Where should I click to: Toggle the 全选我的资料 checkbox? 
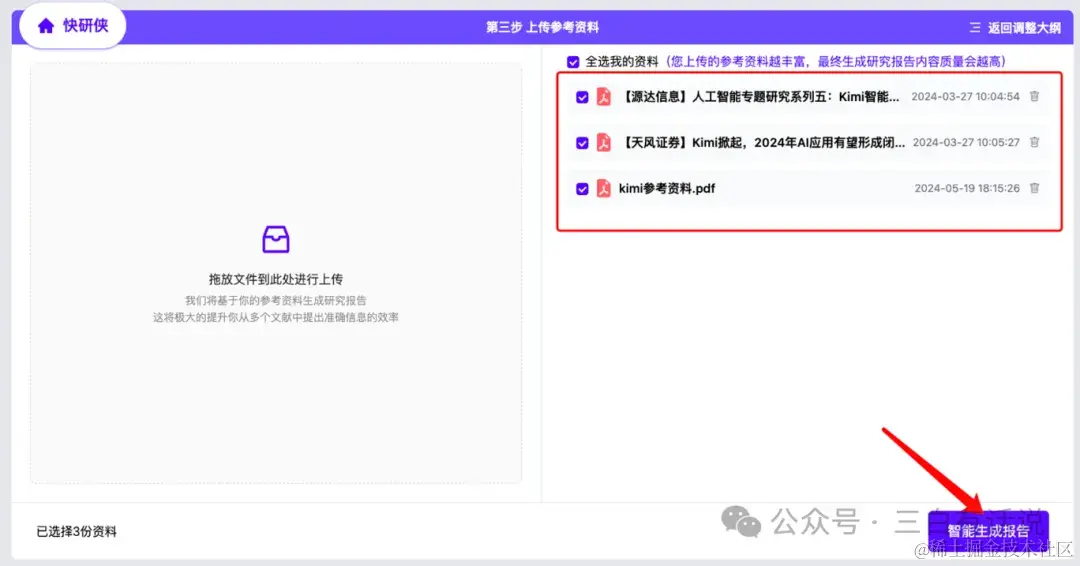pyautogui.click(x=573, y=62)
